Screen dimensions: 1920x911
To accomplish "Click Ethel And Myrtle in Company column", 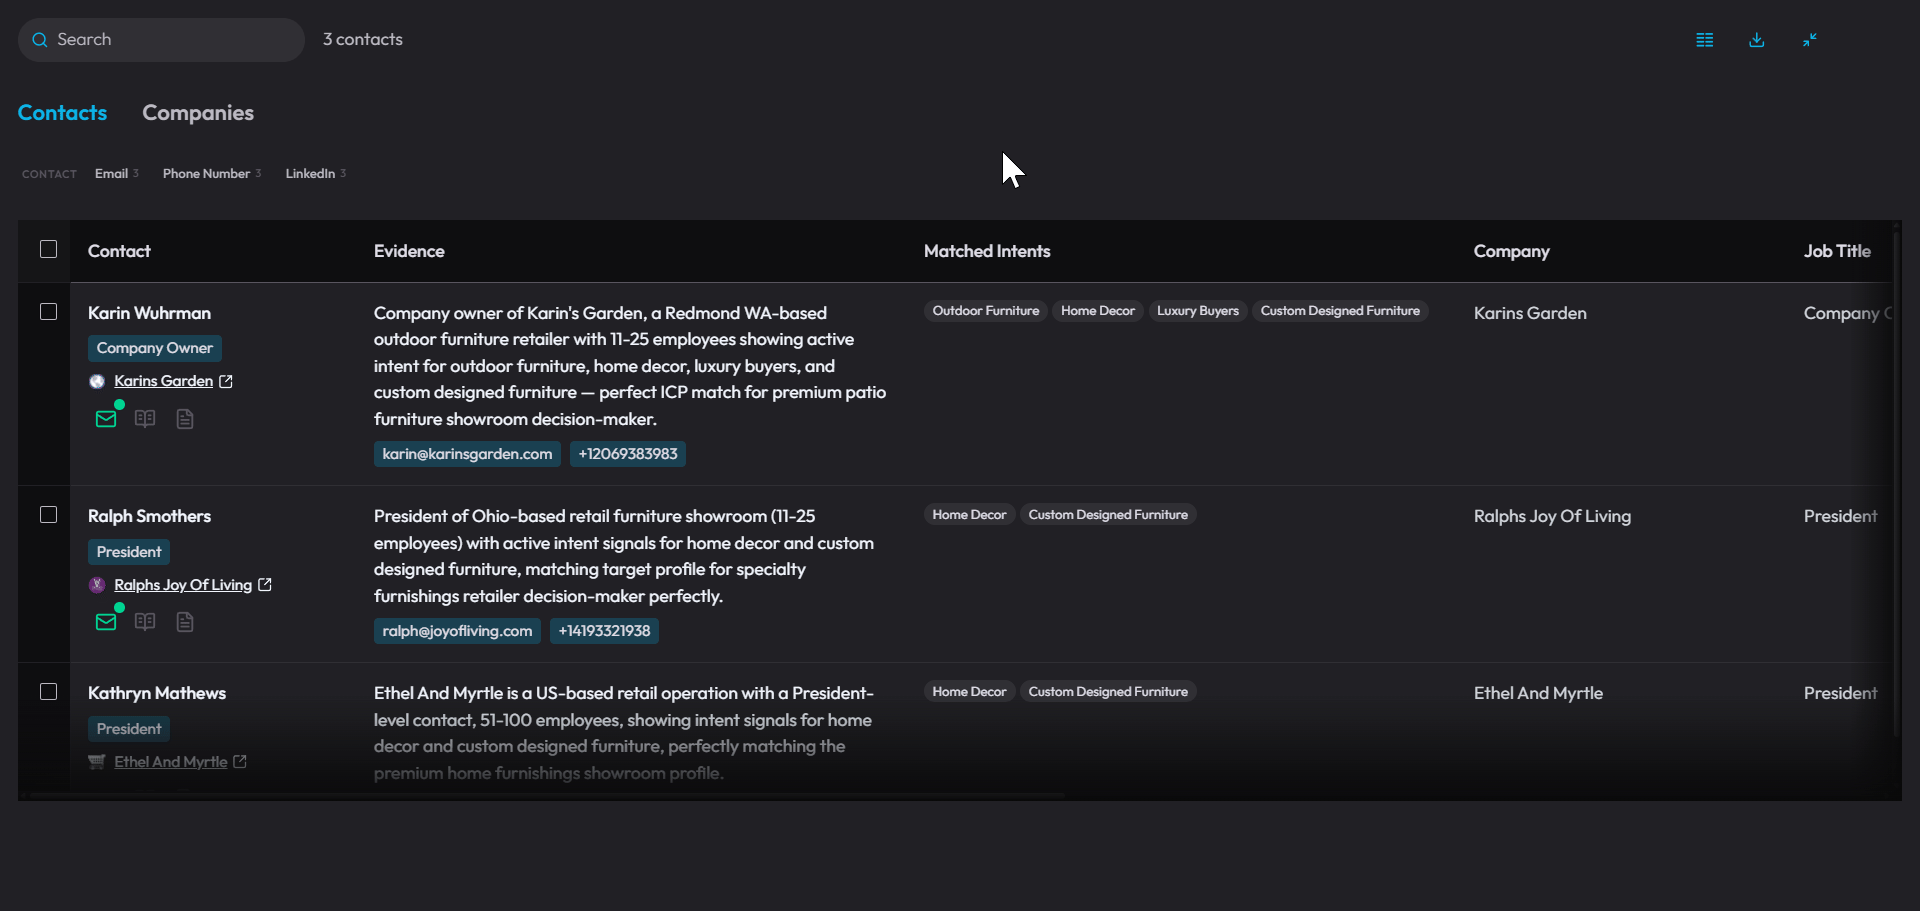I will click(x=1538, y=693).
